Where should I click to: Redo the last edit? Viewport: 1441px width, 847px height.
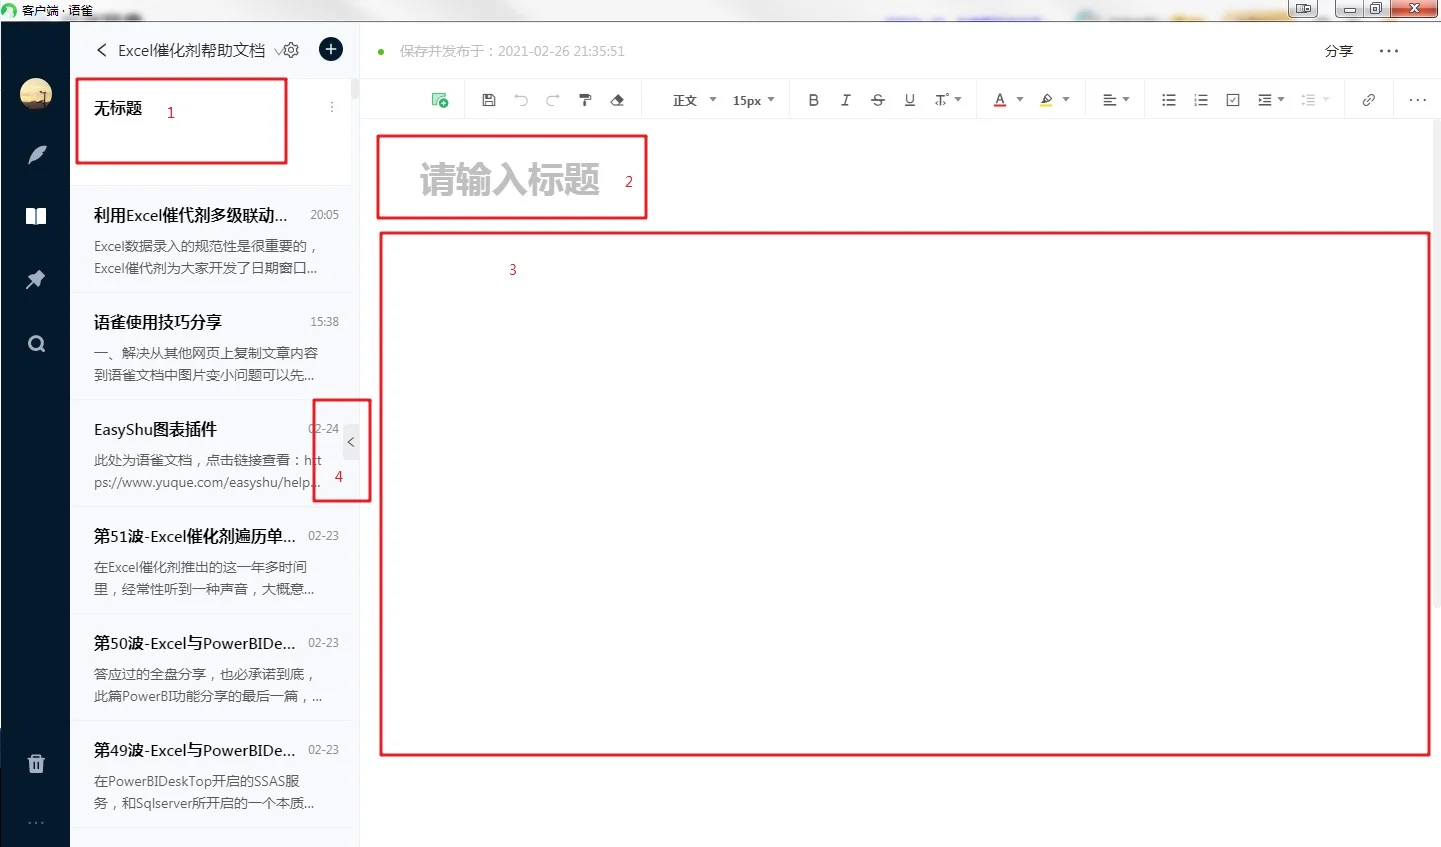(x=553, y=100)
